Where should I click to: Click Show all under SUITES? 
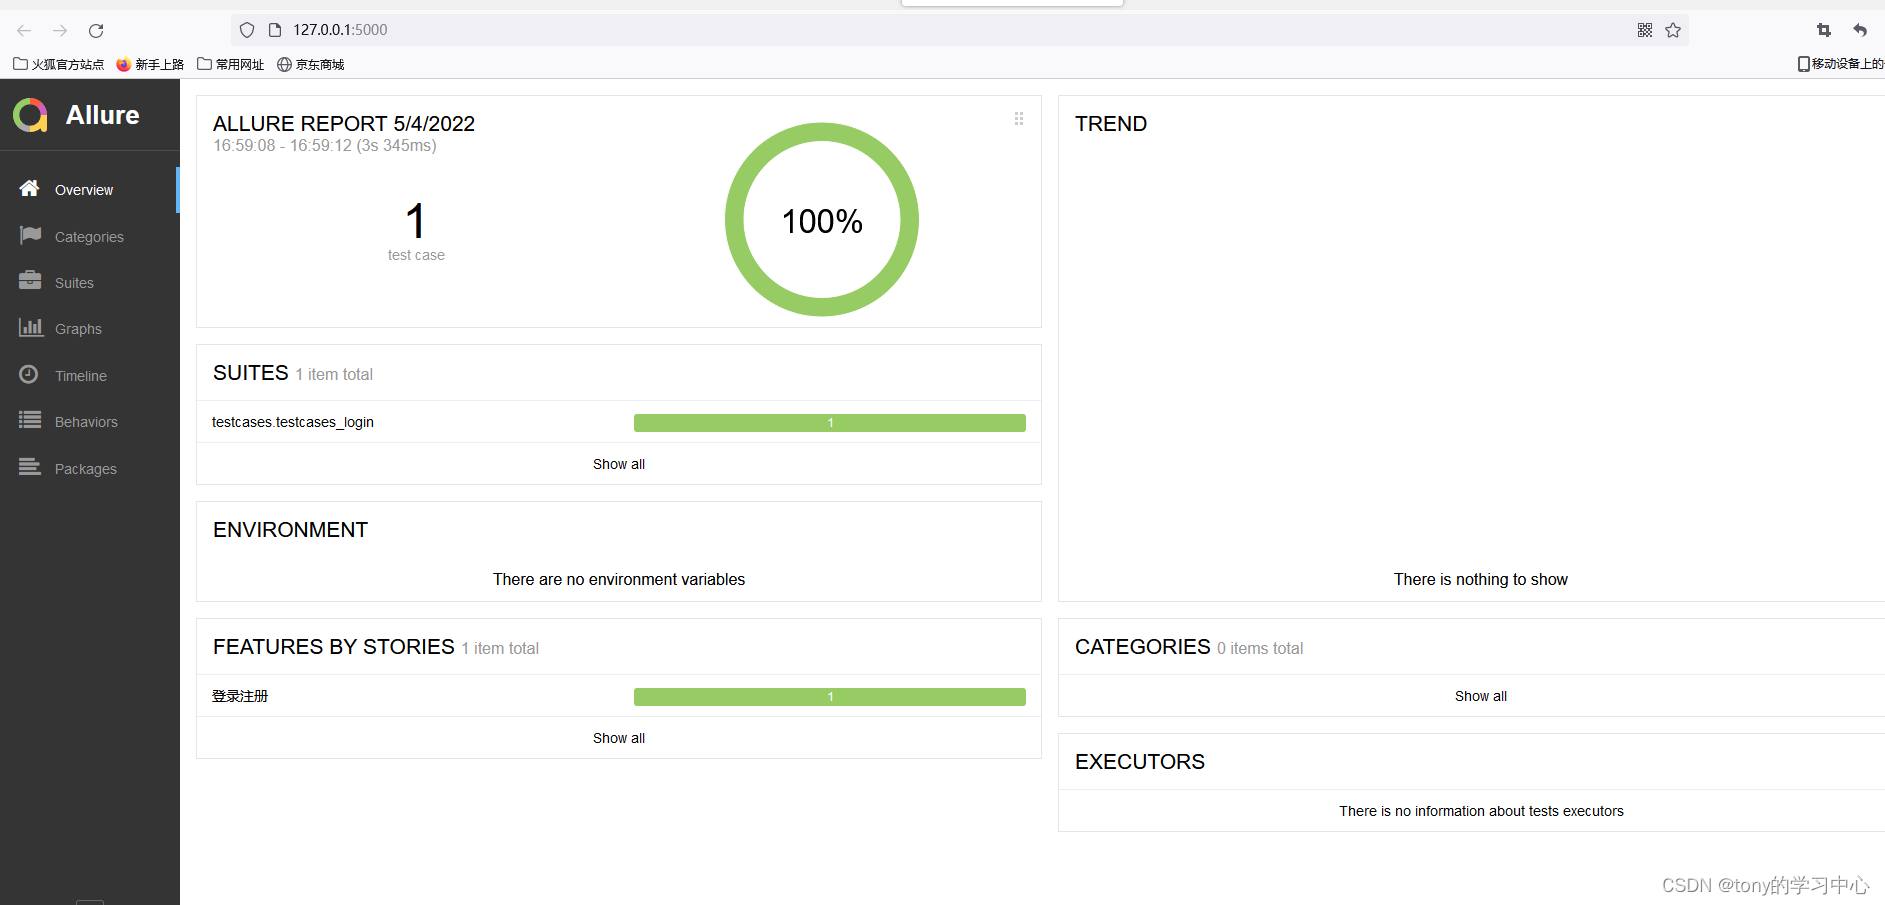[618, 463]
